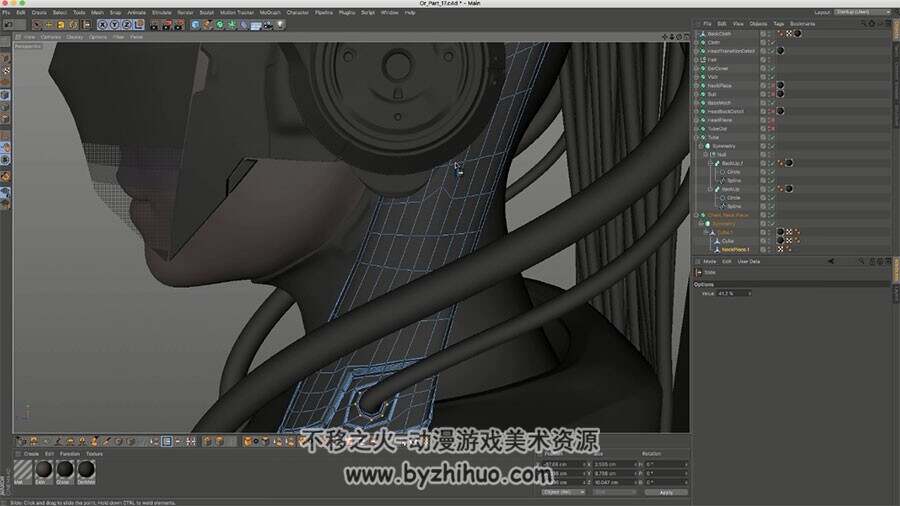This screenshot has width=900, height=506.
Task: Click User Data in Attribute manager
Action: (x=748, y=262)
